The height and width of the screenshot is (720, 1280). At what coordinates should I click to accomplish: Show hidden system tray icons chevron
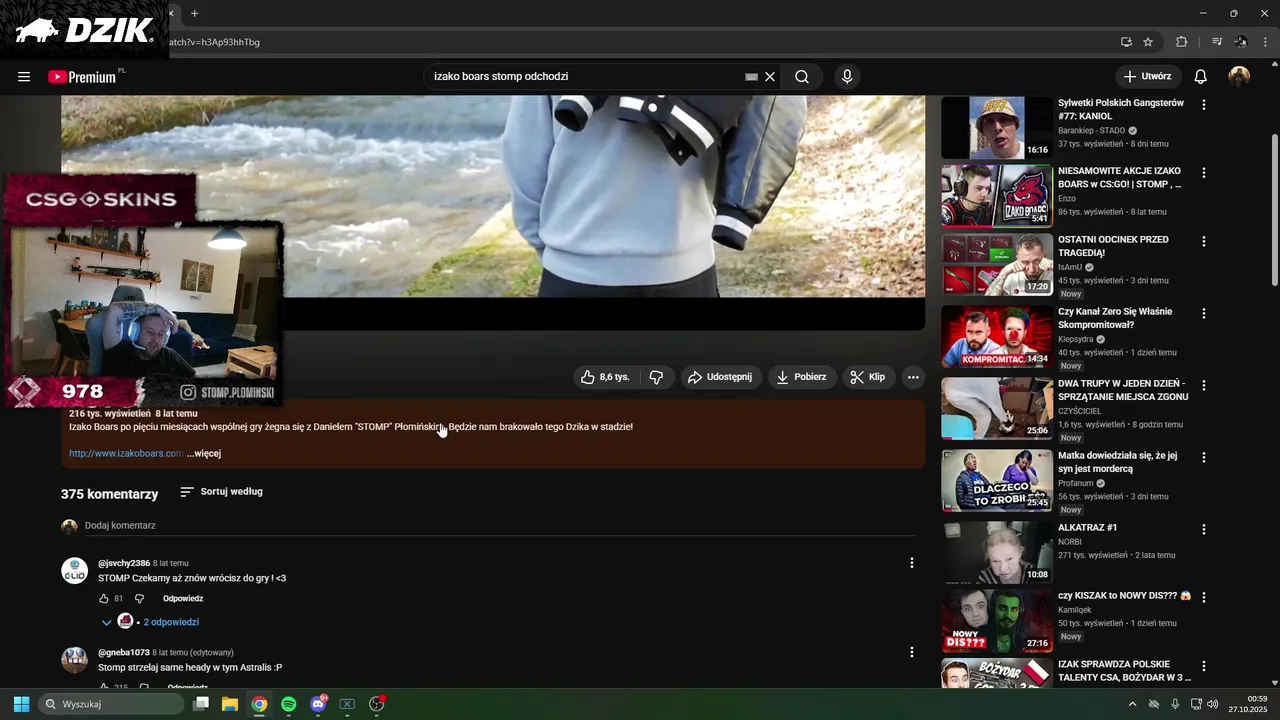(x=1132, y=704)
